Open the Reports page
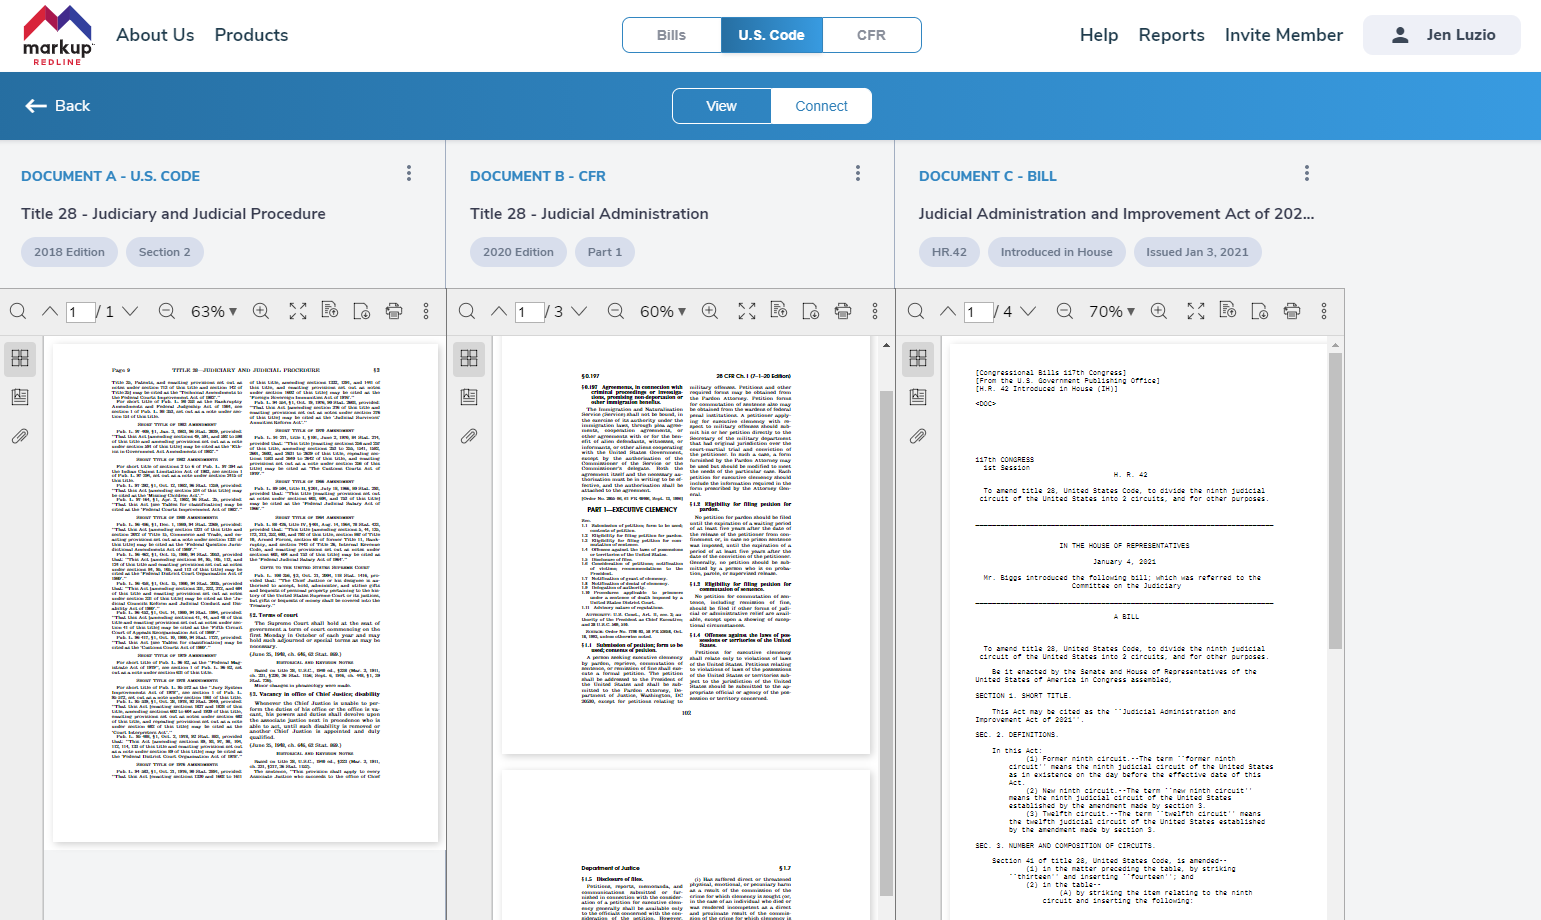The height and width of the screenshot is (920, 1541). 1171,35
